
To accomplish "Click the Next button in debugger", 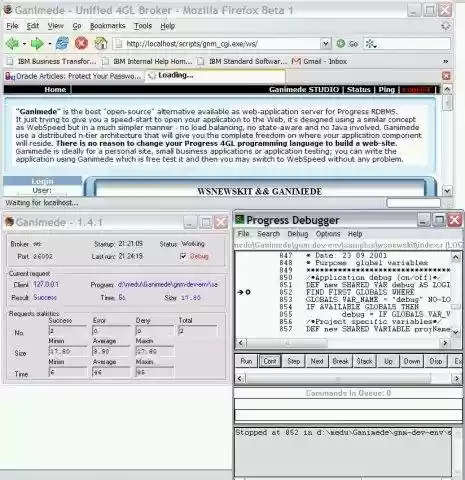I will tap(317, 361).
